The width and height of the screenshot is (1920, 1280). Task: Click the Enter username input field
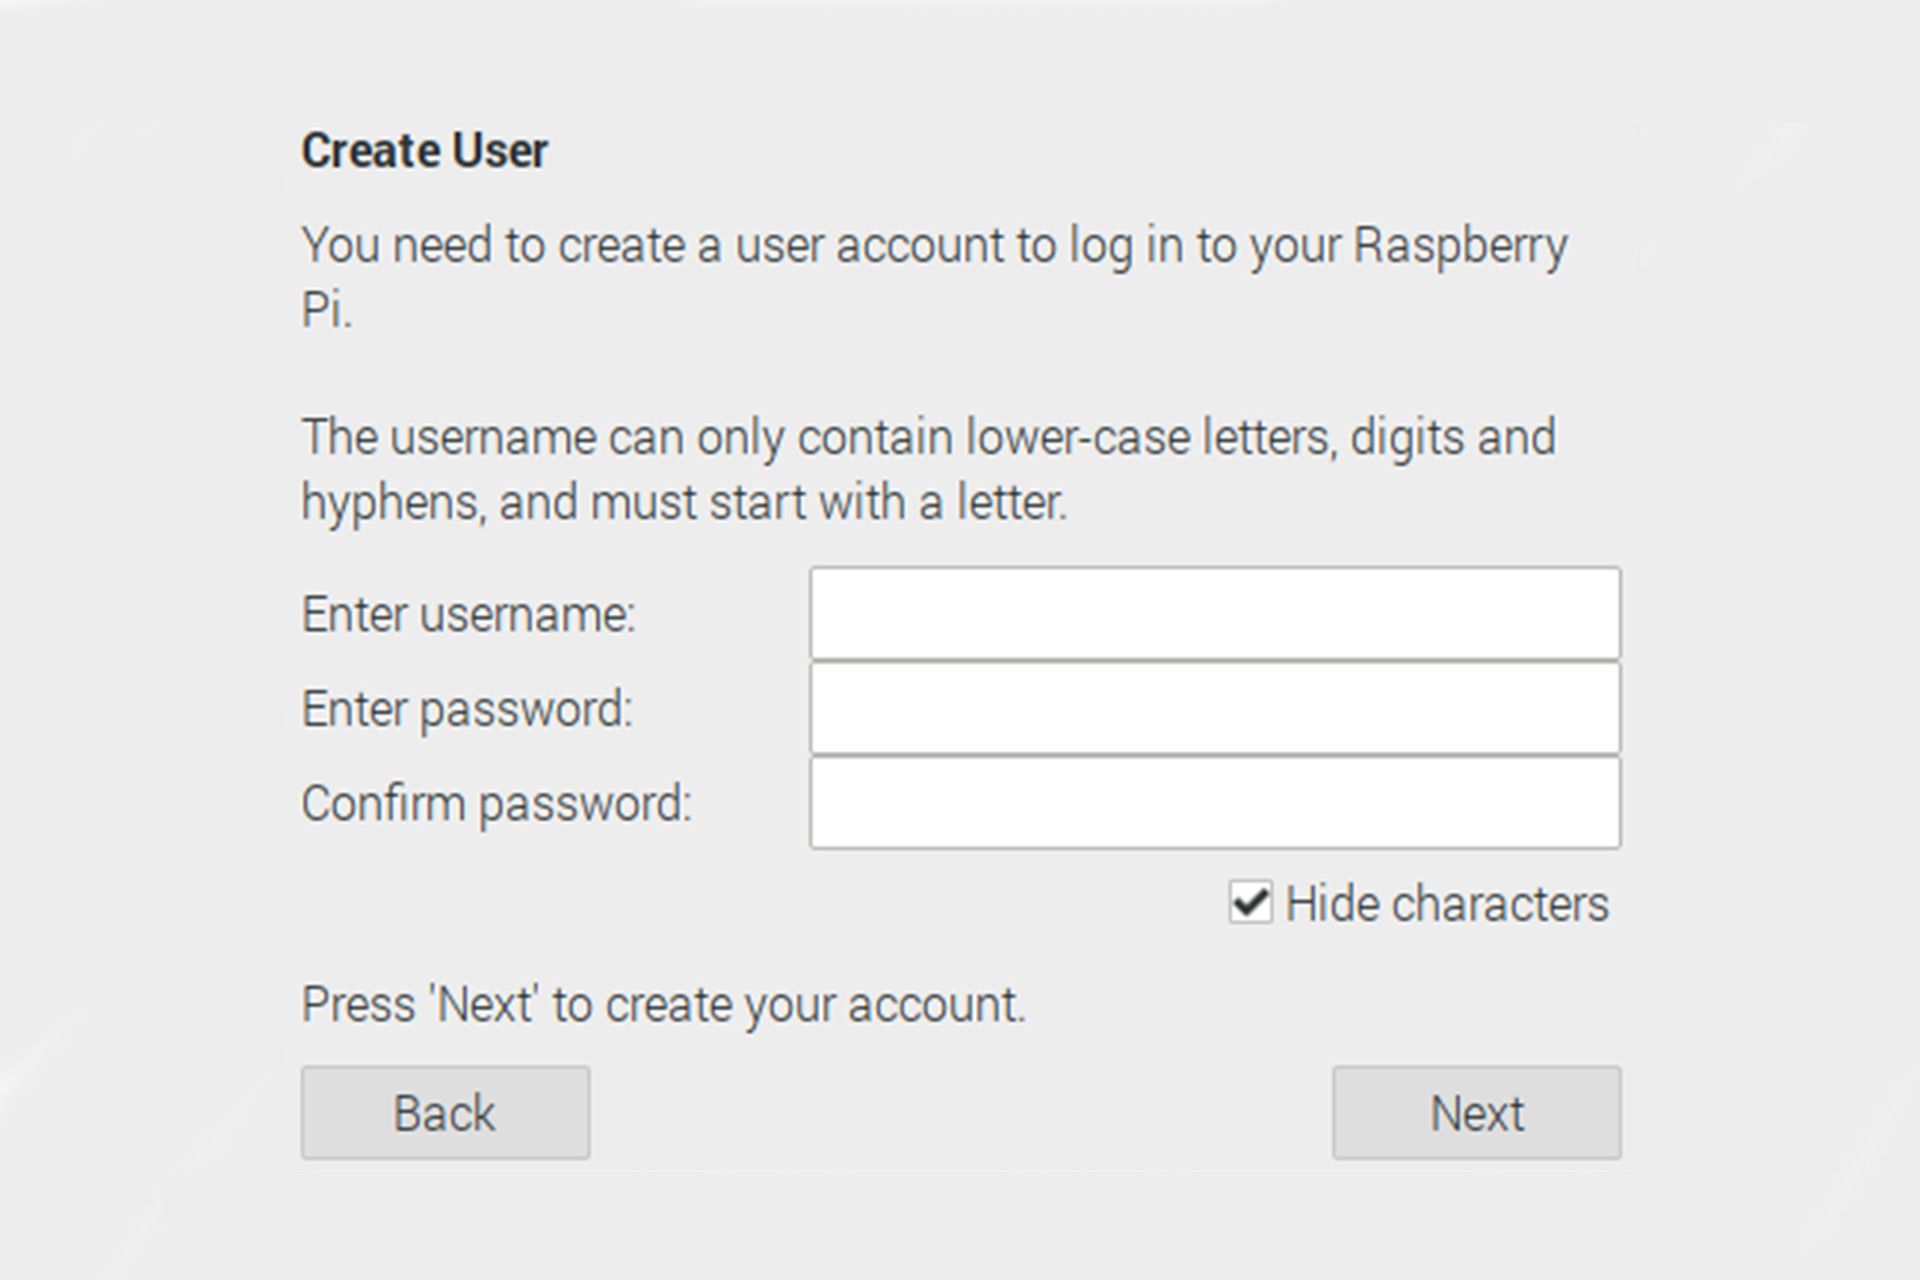pos(1214,613)
